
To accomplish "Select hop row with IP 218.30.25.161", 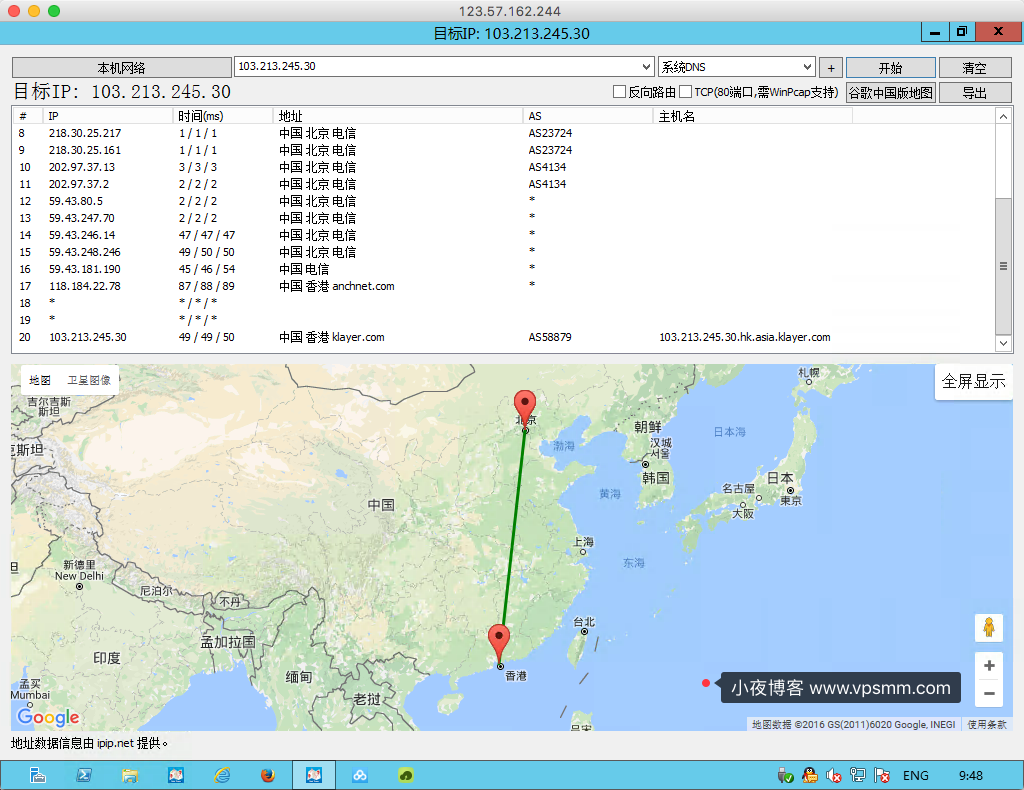I will click(504, 150).
